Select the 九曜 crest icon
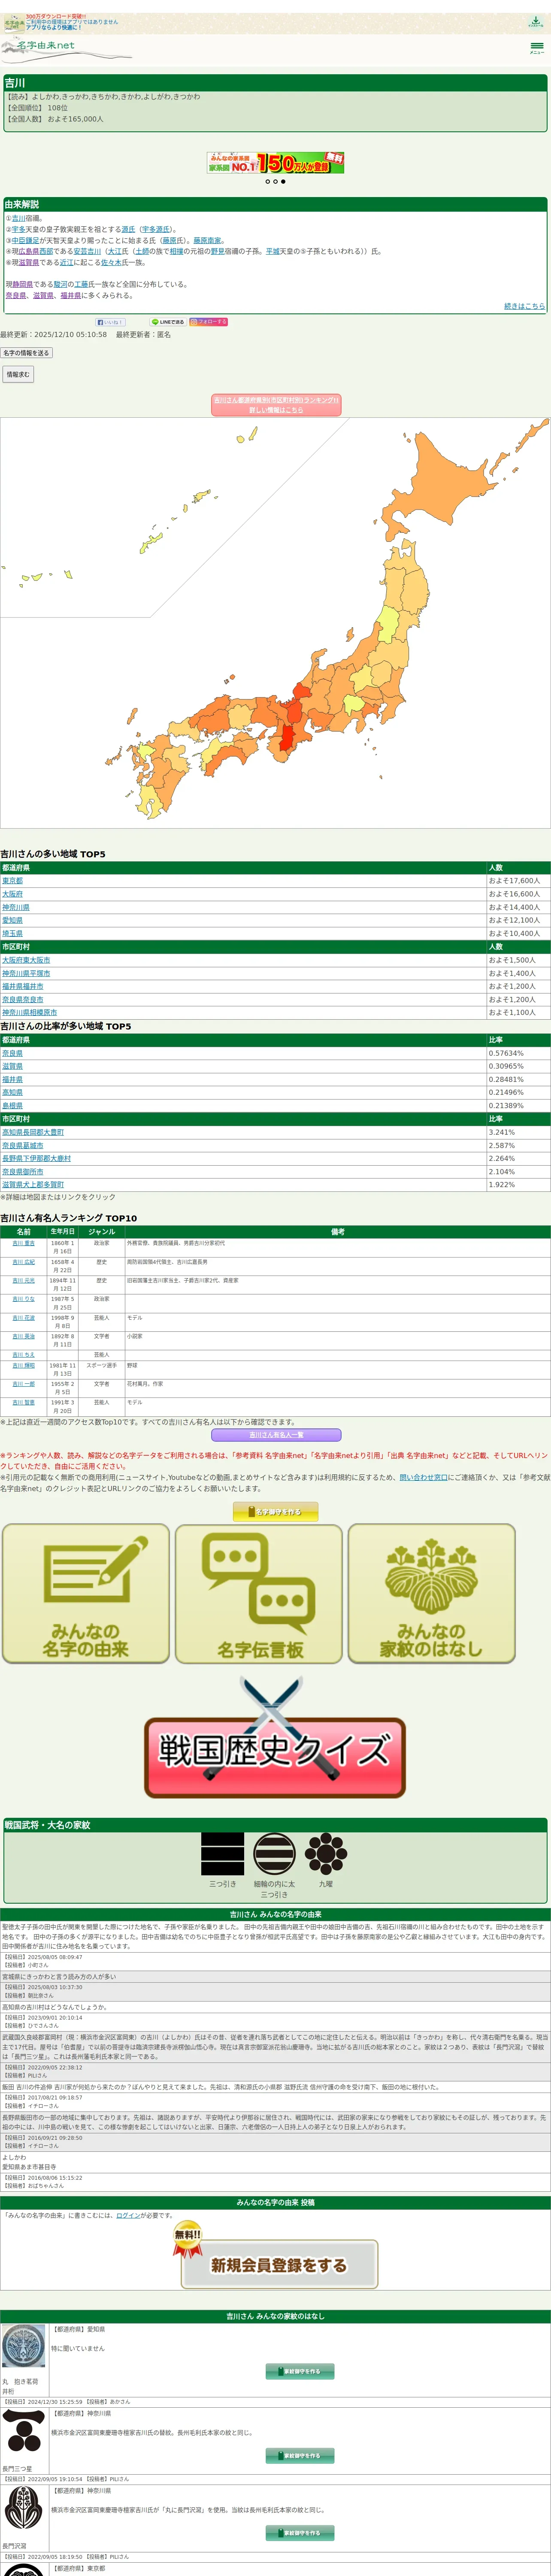 (x=326, y=1853)
